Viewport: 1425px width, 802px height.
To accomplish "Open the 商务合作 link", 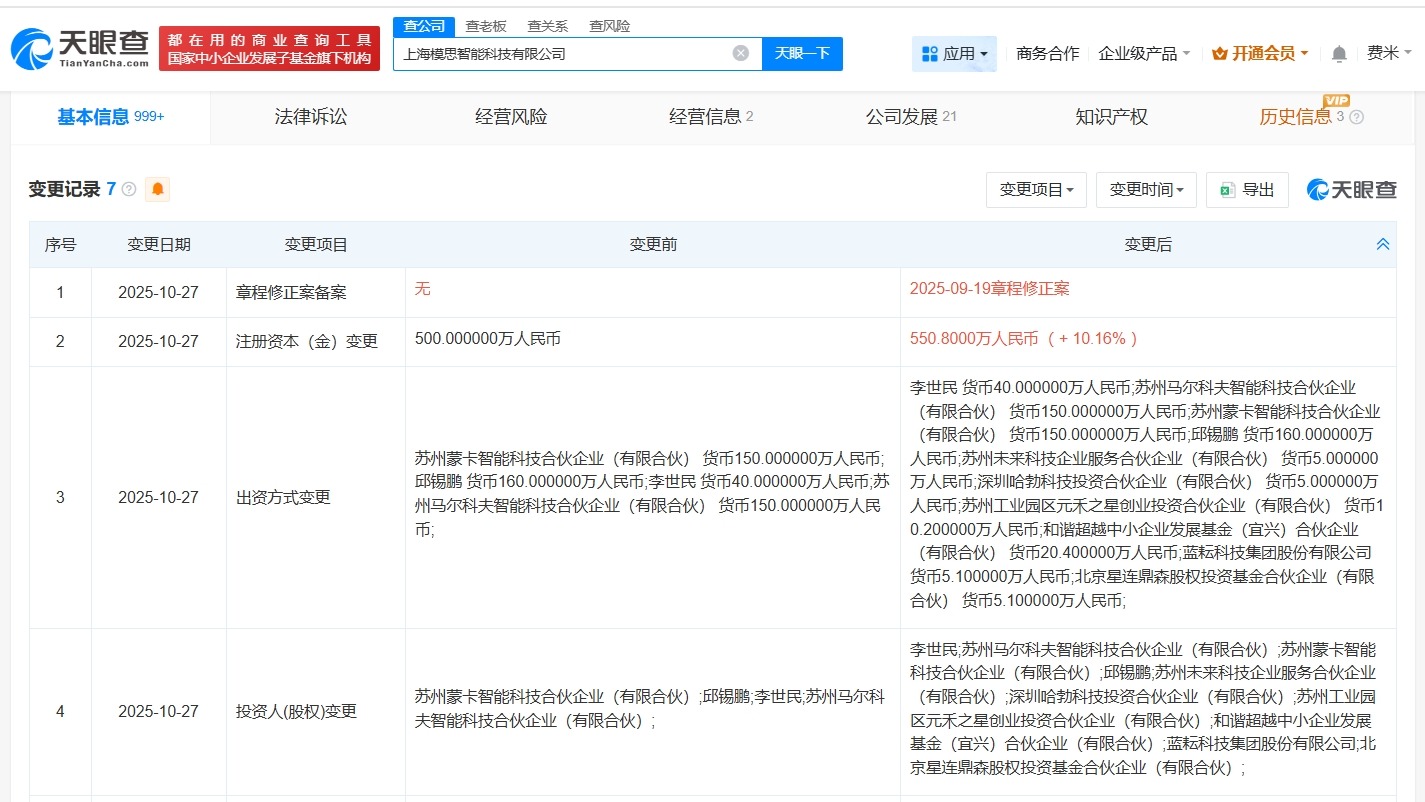I will [x=1046, y=53].
